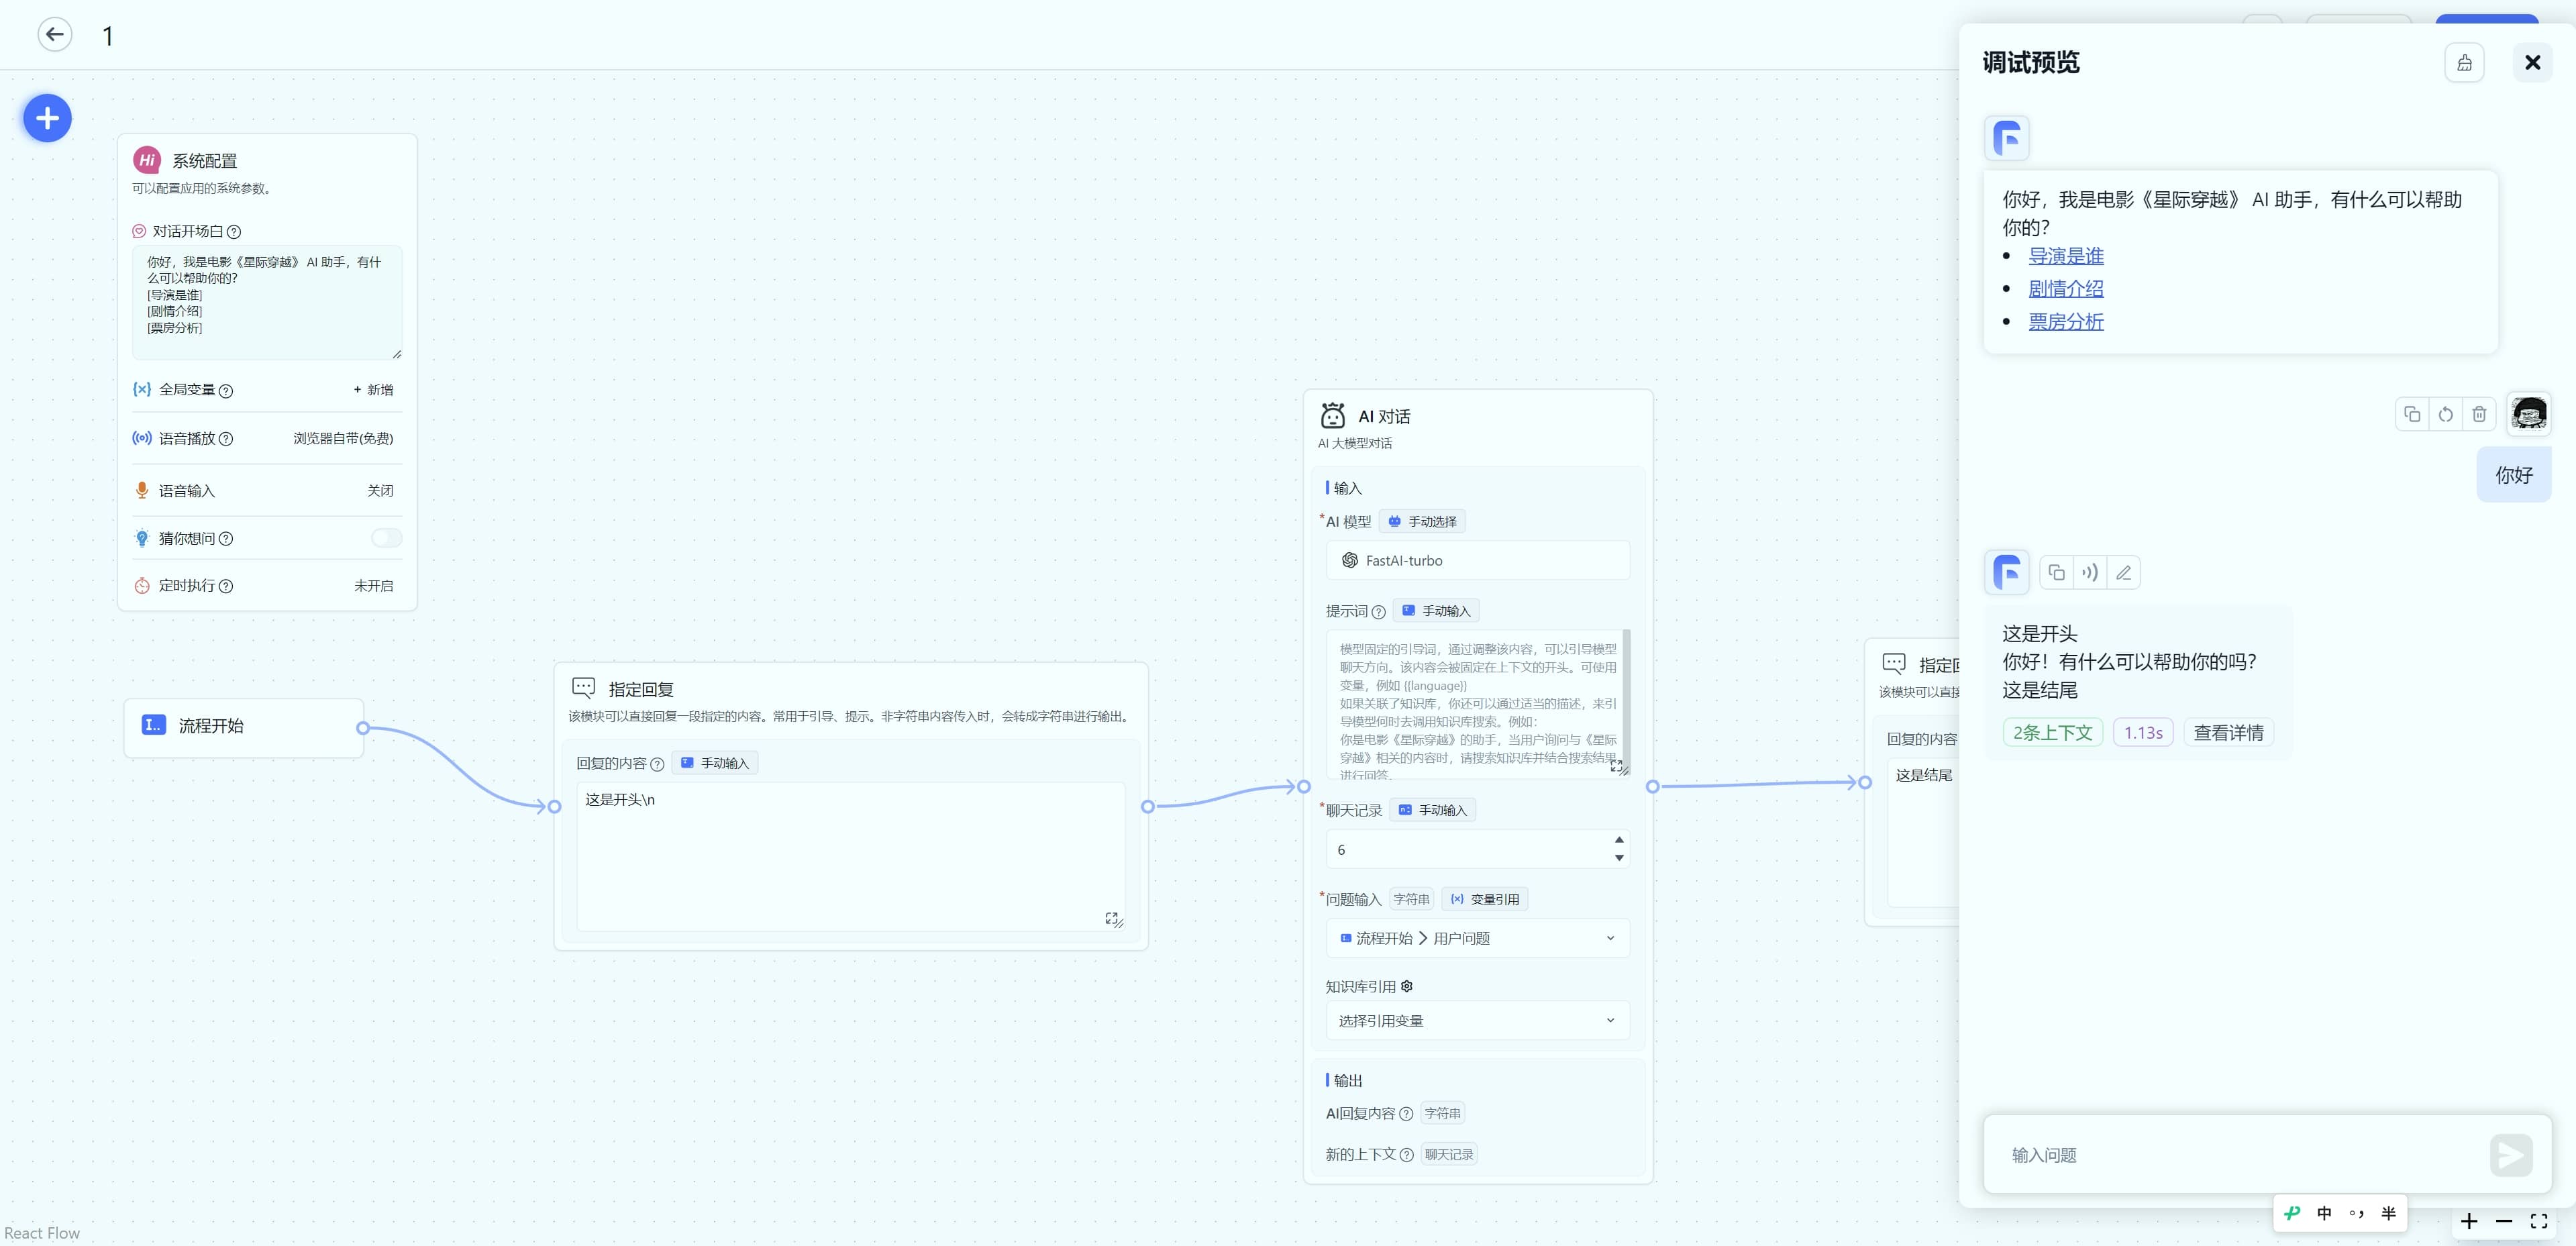Increase the 聊天记录 count with up arrow
The height and width of the screenshot is (1246, 2576).
(1619, 840)
